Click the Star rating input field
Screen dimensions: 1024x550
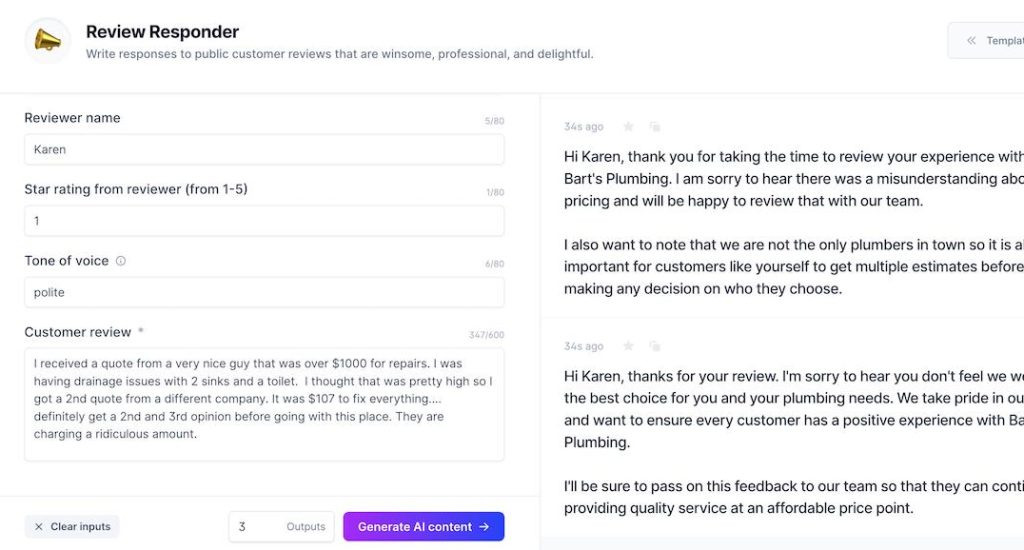(x=264, y=221)
